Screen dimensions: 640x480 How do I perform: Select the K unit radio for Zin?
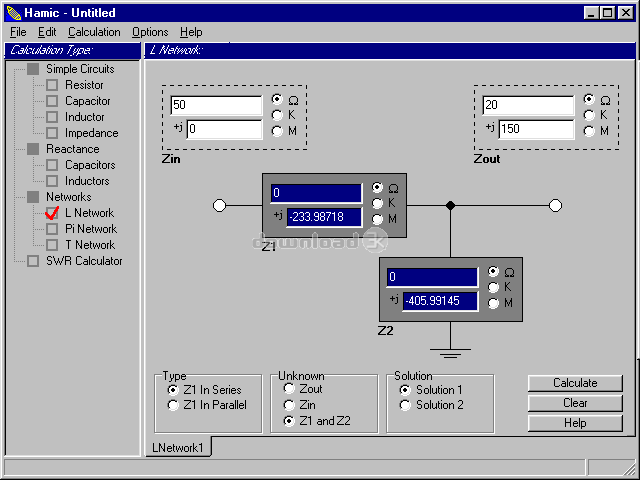coord(277,115)
